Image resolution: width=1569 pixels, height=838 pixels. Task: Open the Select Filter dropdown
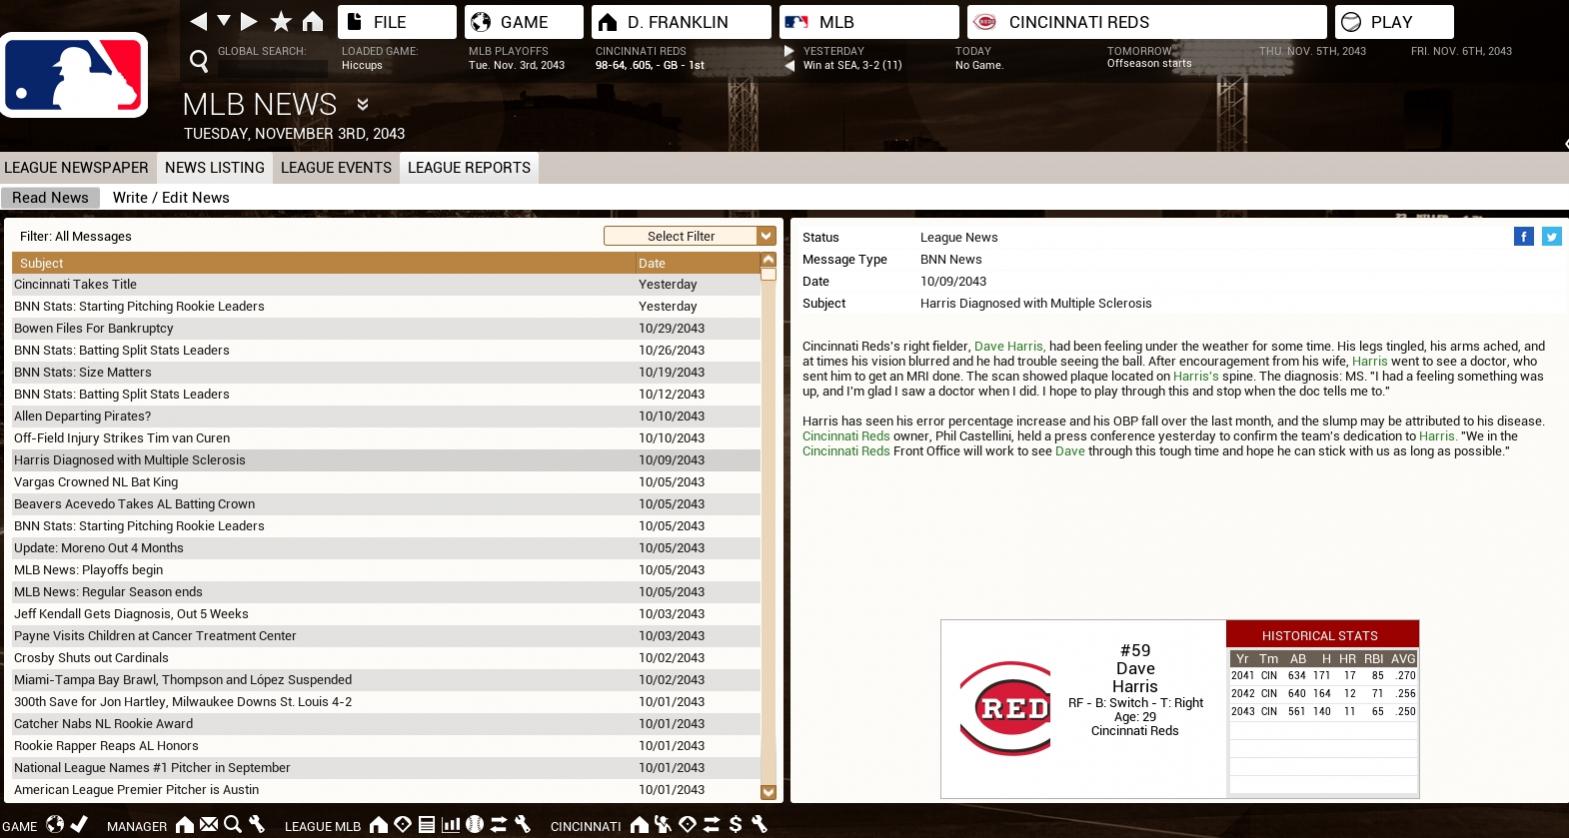coord(690,236)
